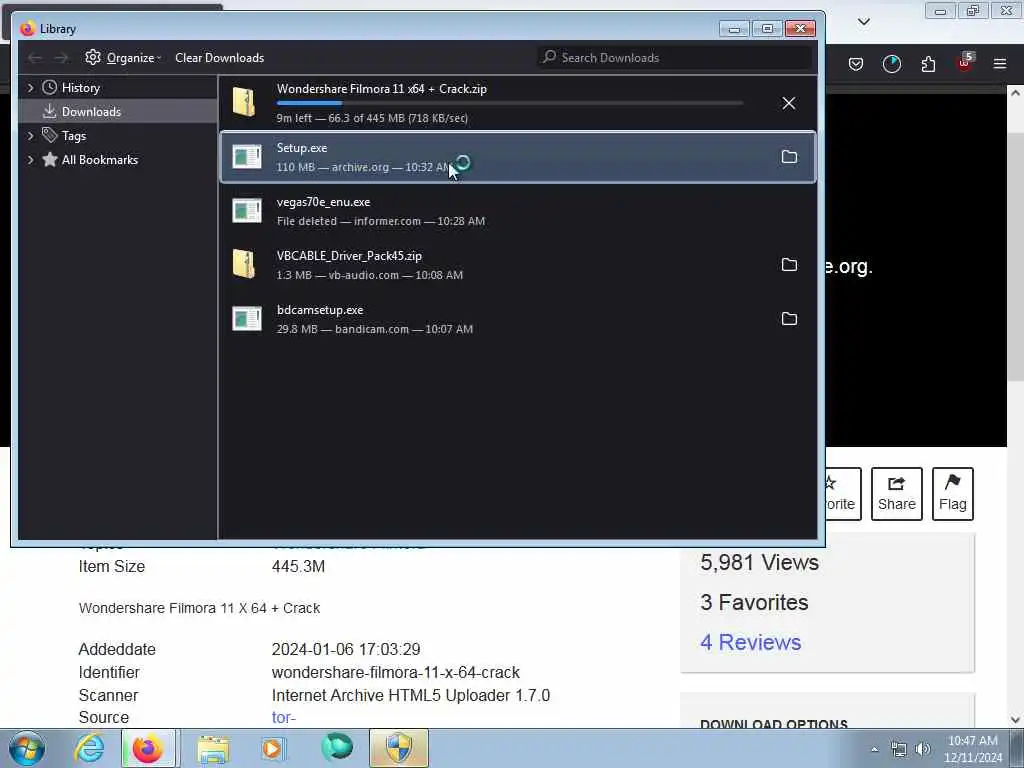
Task: Click the security shield taskbar icon
Action: tap(398, 748)
